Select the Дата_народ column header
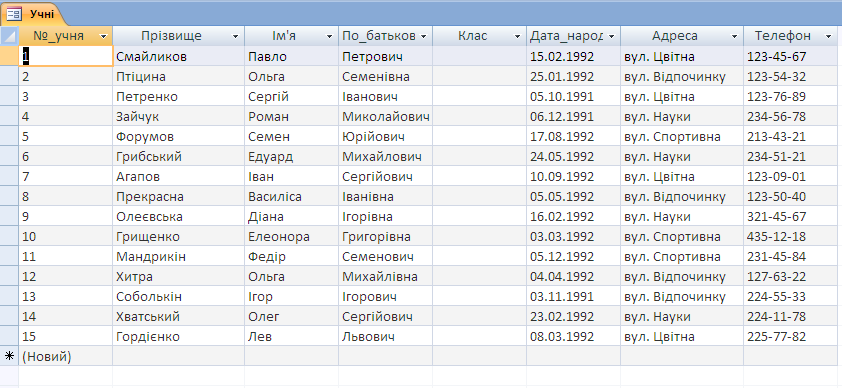This screenshot has height=388, width=842. (573, 36)
